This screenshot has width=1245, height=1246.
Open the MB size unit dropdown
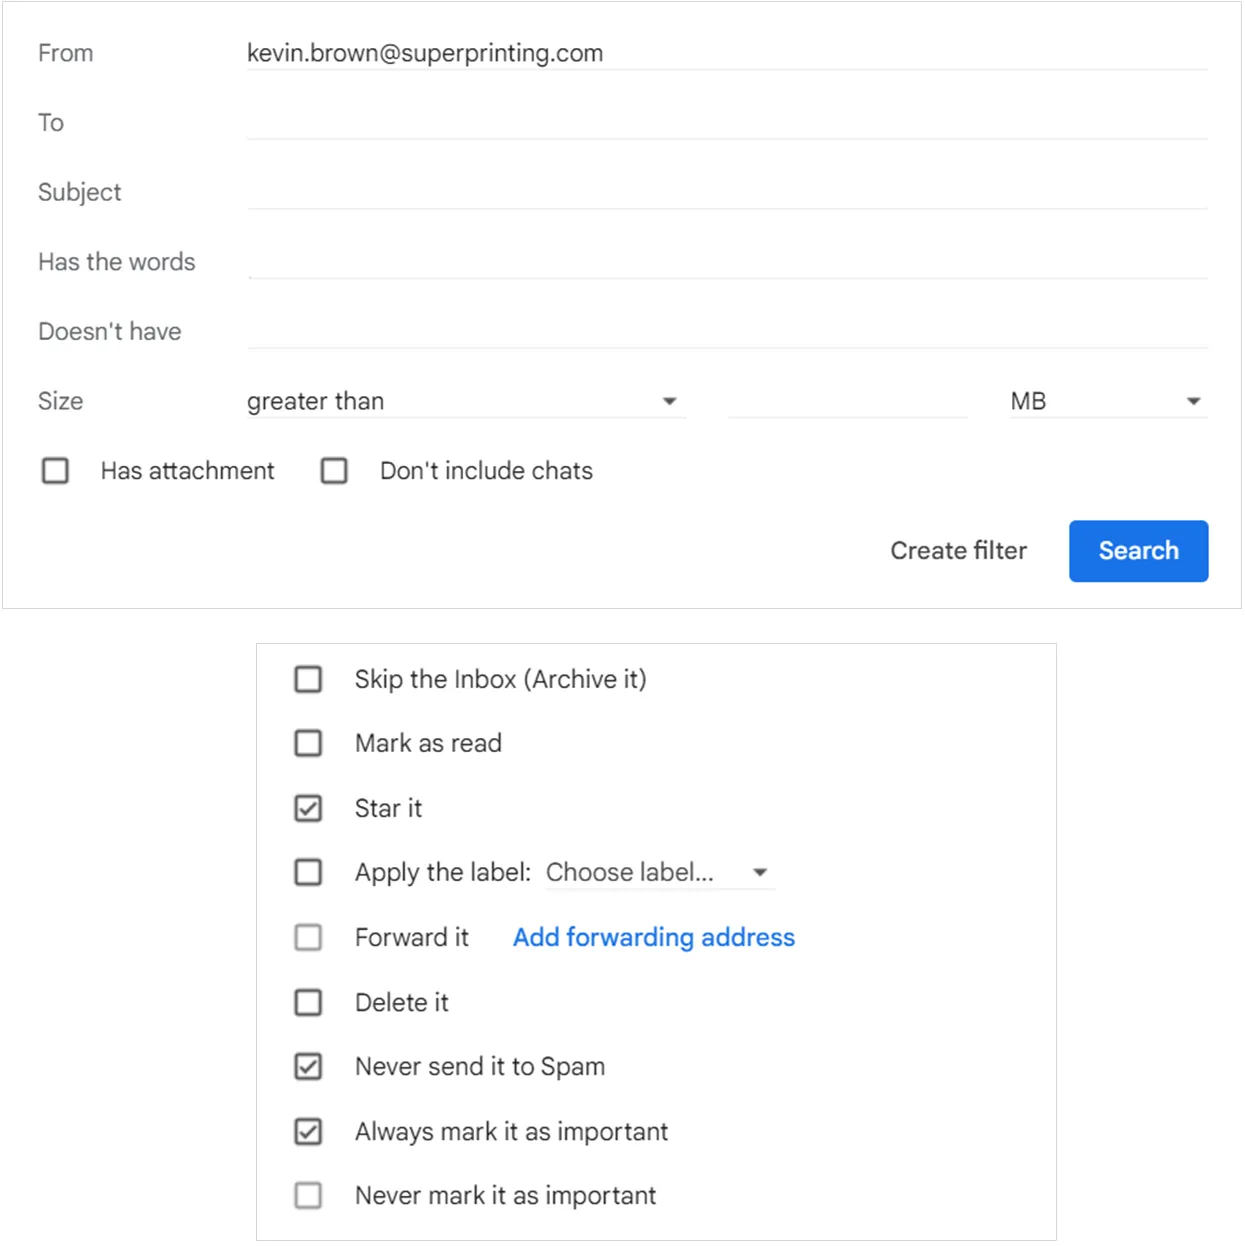click(x=1107, y=401)
